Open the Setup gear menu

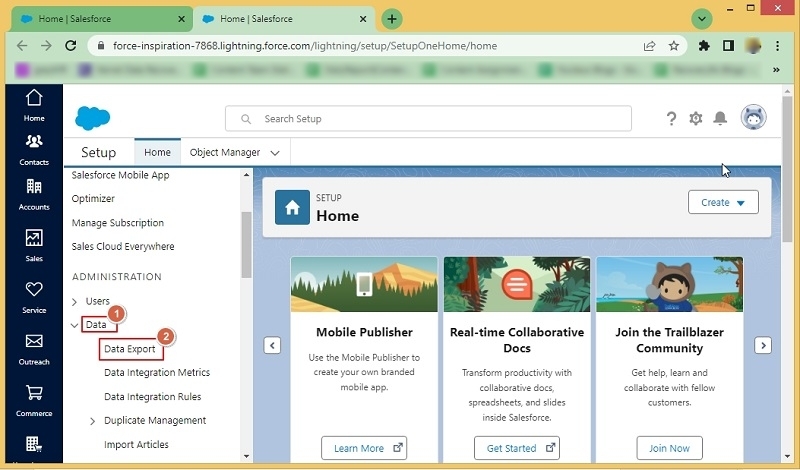(695, 118)
